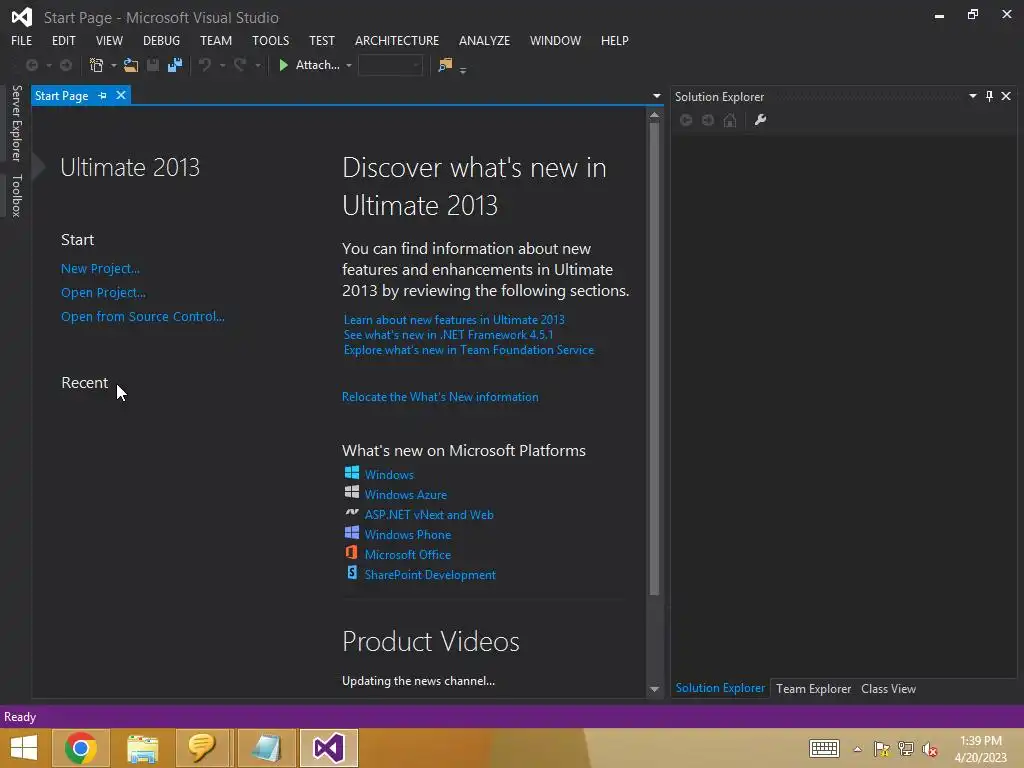Screen dimensions: 1024x768
Task: Close the Start Page tab
Action: click(x=121, y=95)
